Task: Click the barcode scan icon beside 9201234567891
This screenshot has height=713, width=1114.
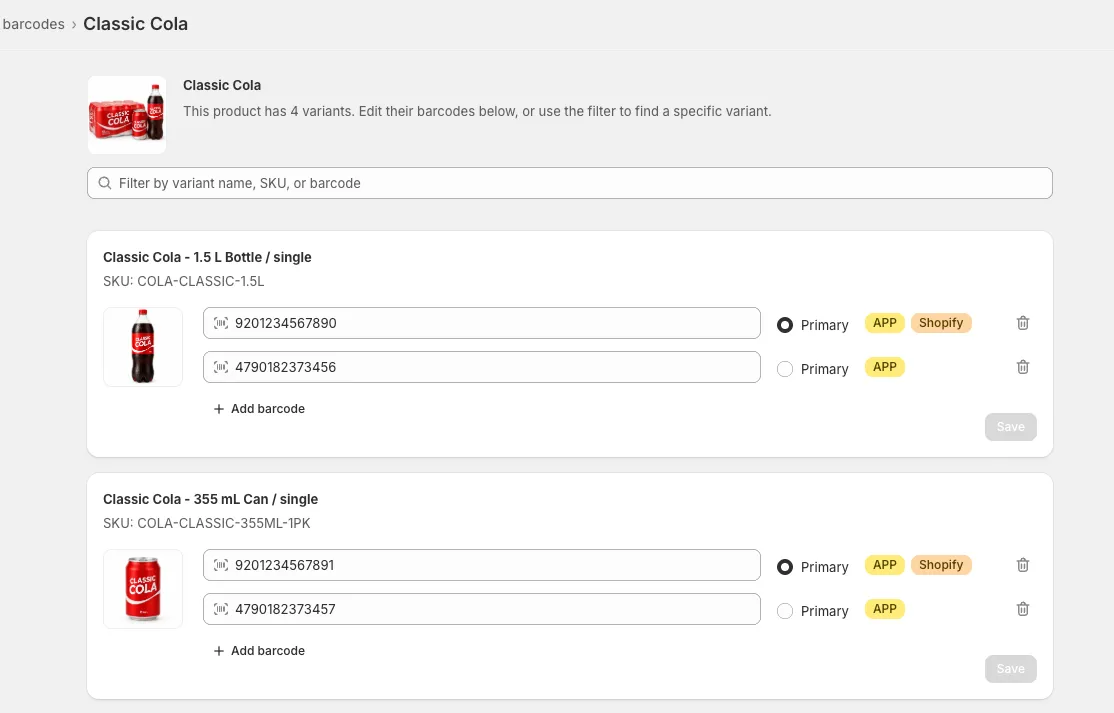Action: tap(221, 565)
